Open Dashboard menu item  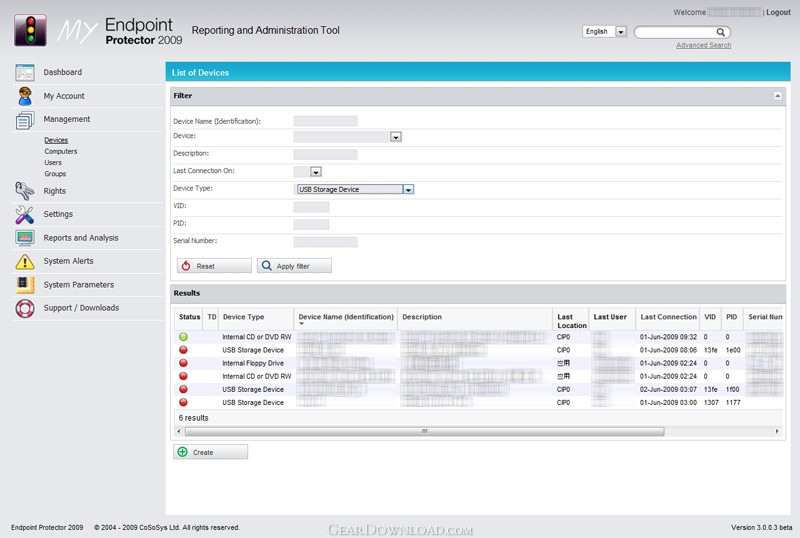pos(63,72)
